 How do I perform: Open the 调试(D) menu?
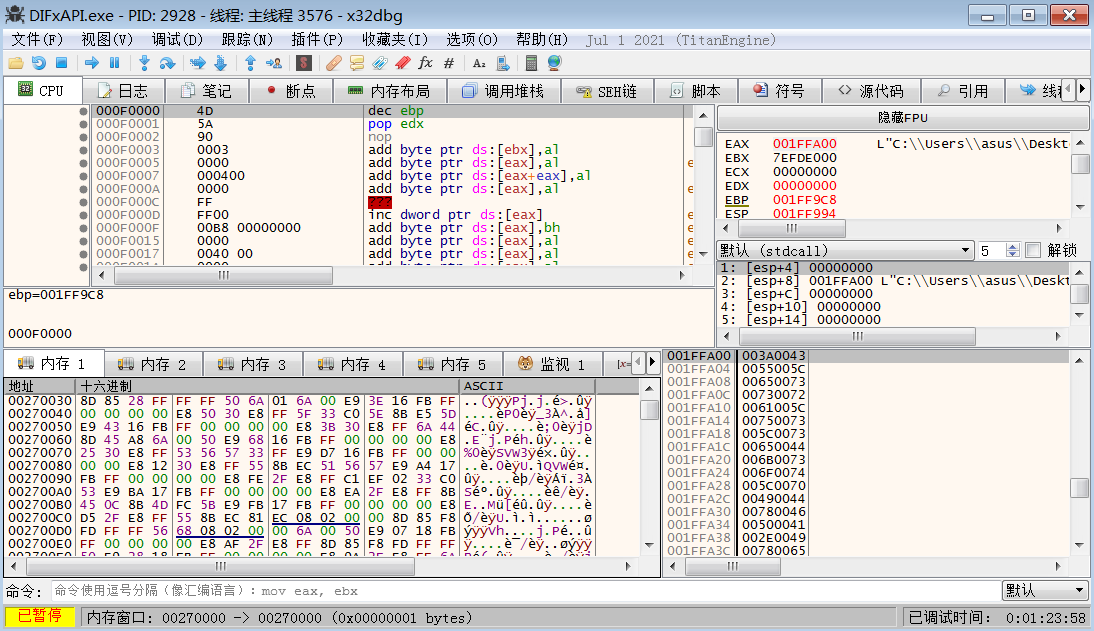pyautogui.click(x=177, y=40)
